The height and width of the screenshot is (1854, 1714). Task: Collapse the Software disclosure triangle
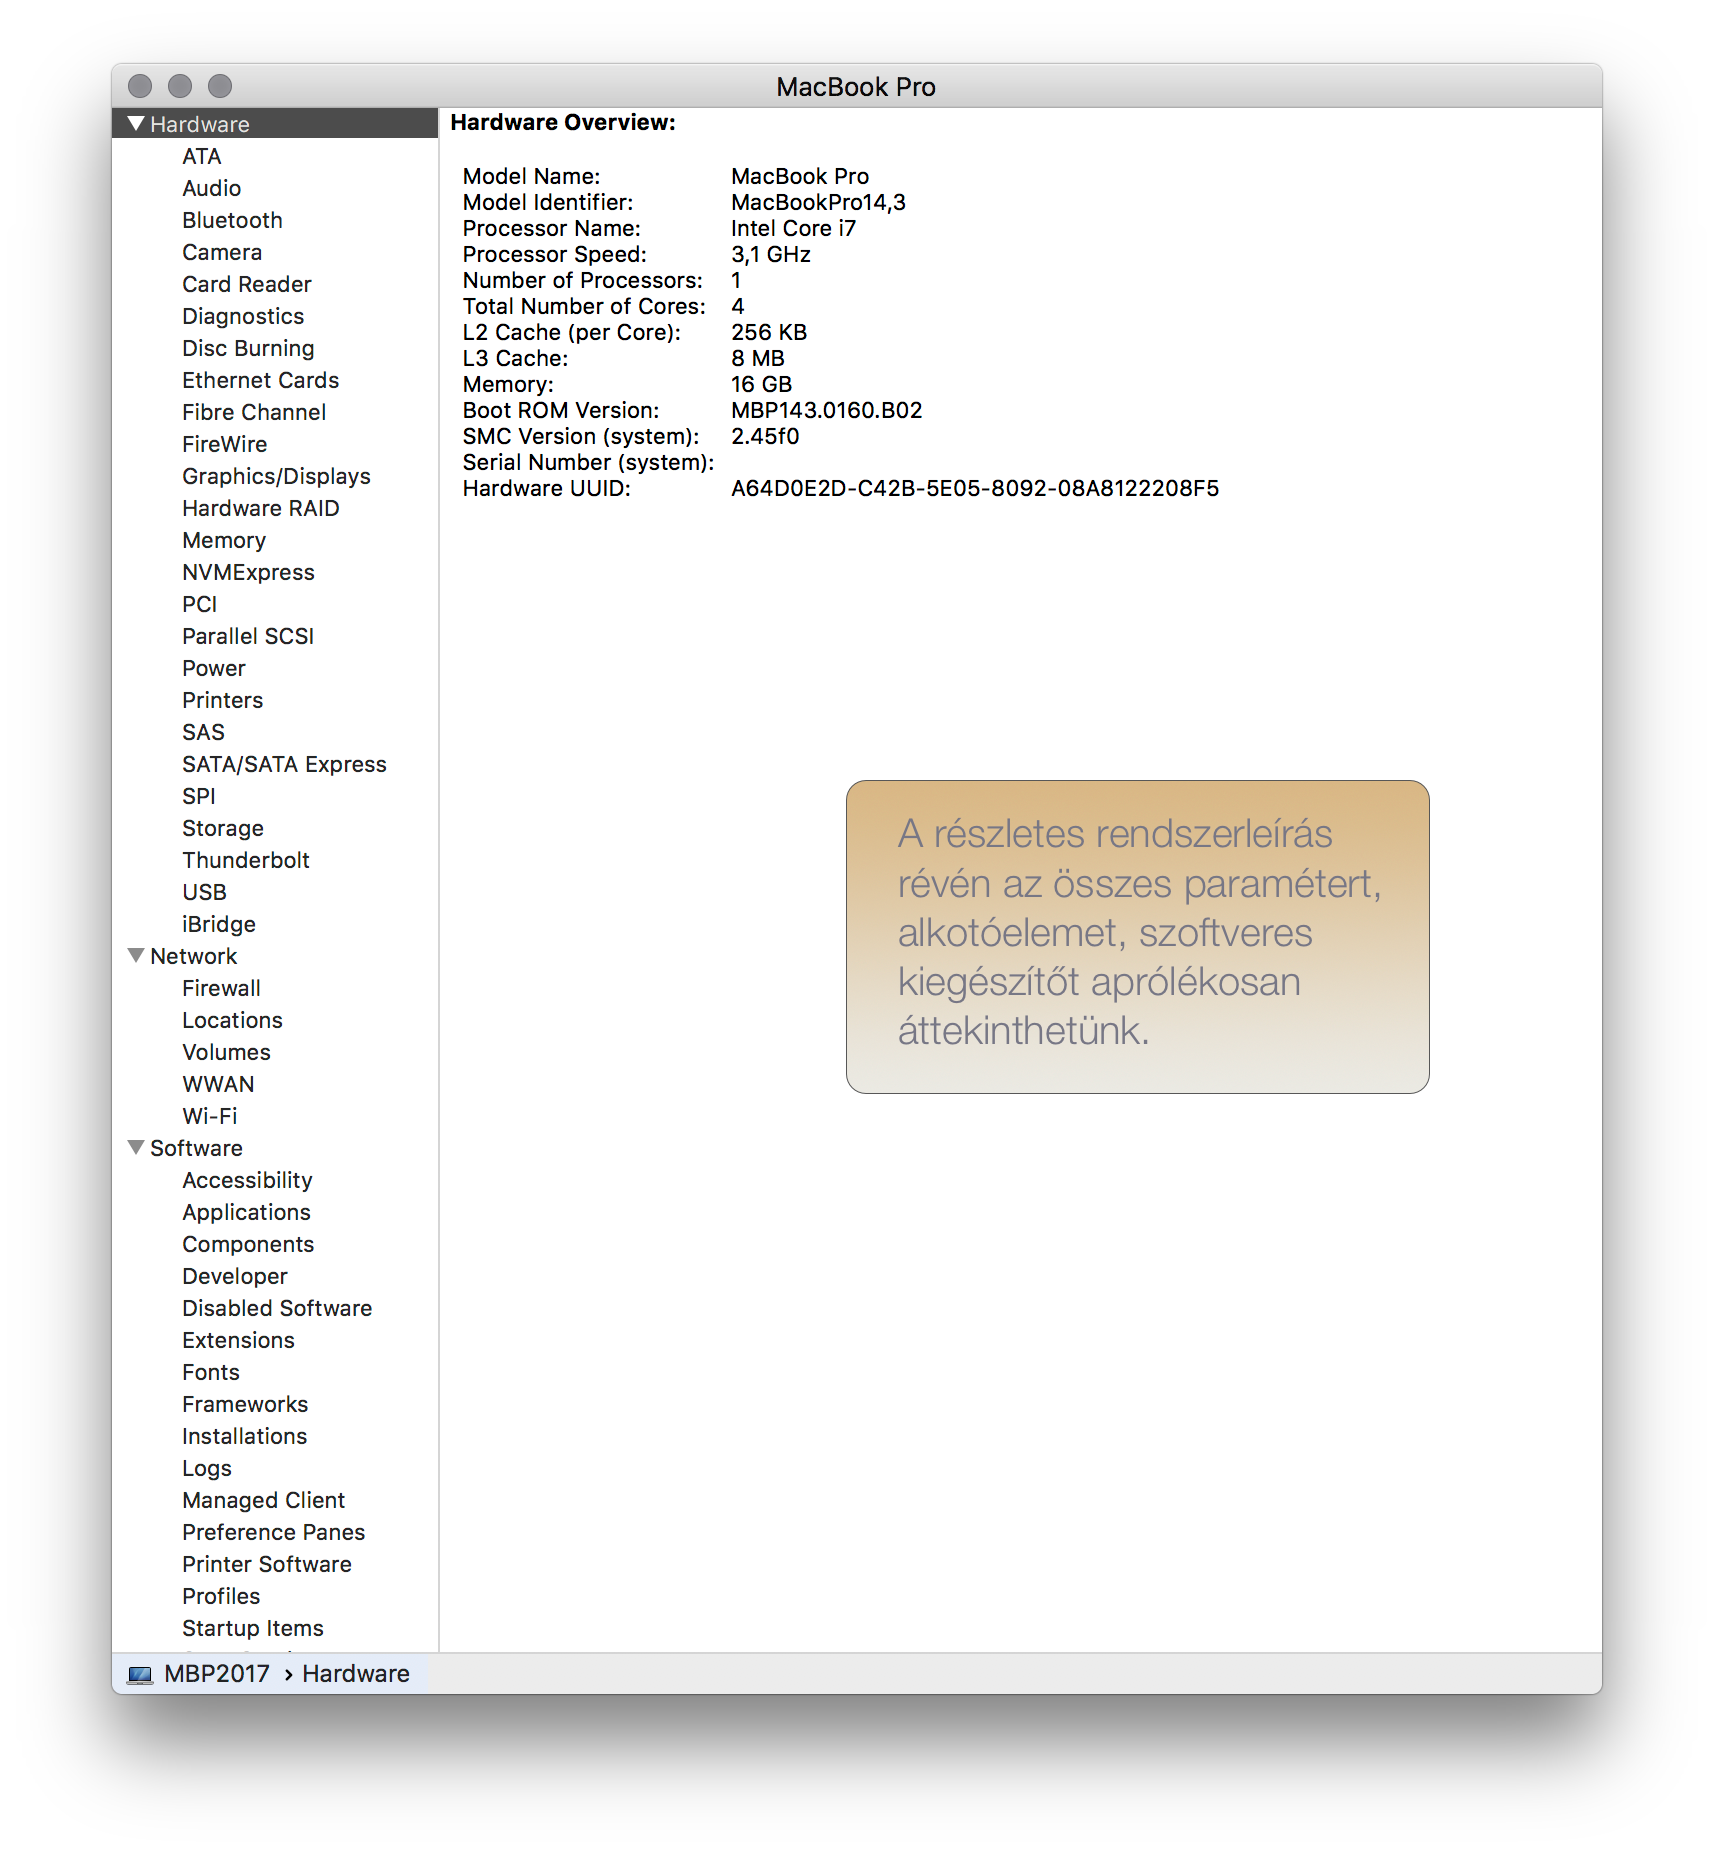click(x=136, y=1147)
